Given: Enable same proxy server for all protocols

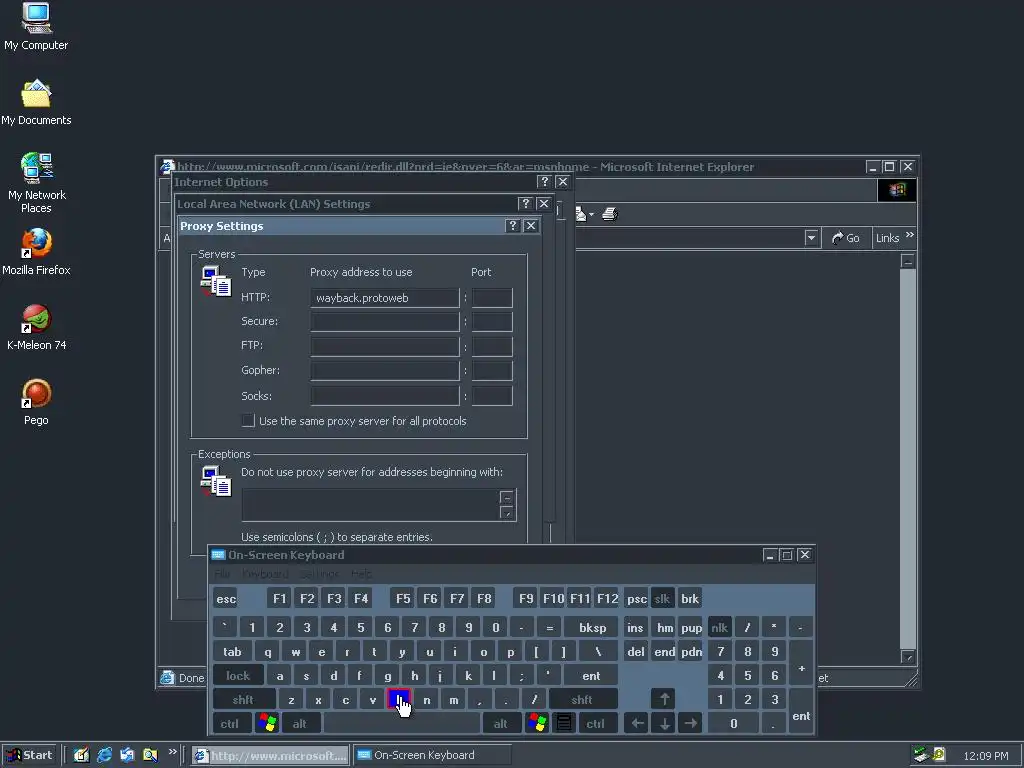Looking at the screenshot, I should (248, 421).
